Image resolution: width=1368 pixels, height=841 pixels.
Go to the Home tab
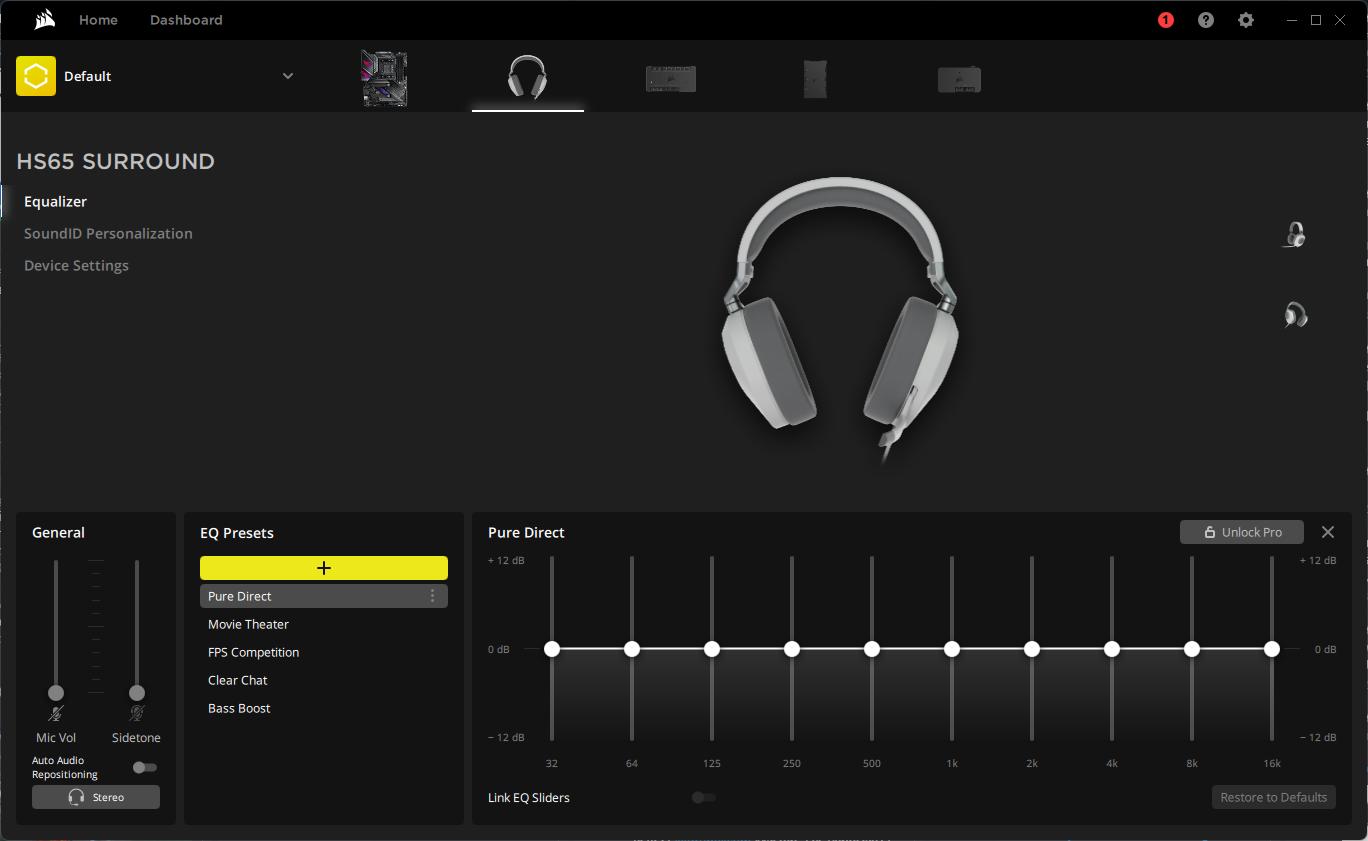point(98,20)
